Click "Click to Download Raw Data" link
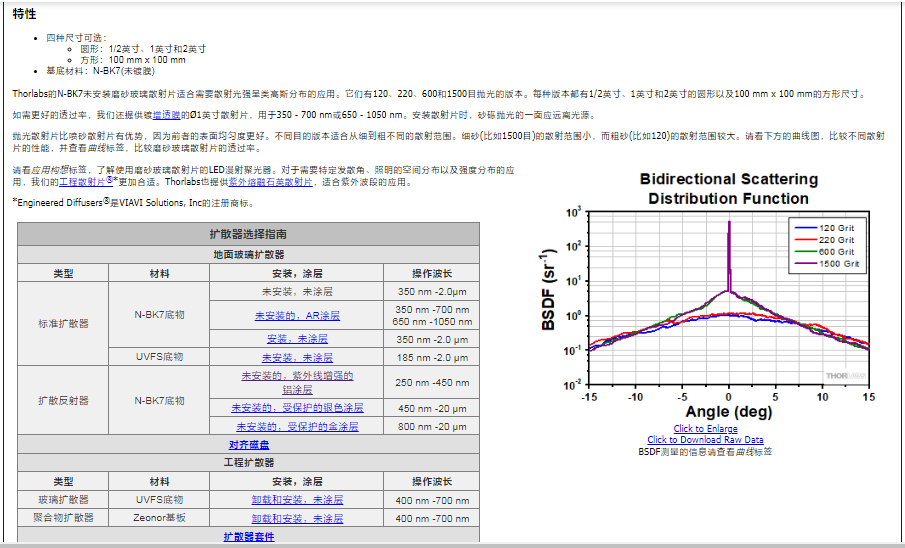This screenshot has height=548, width=905. (x=705, y=440)
